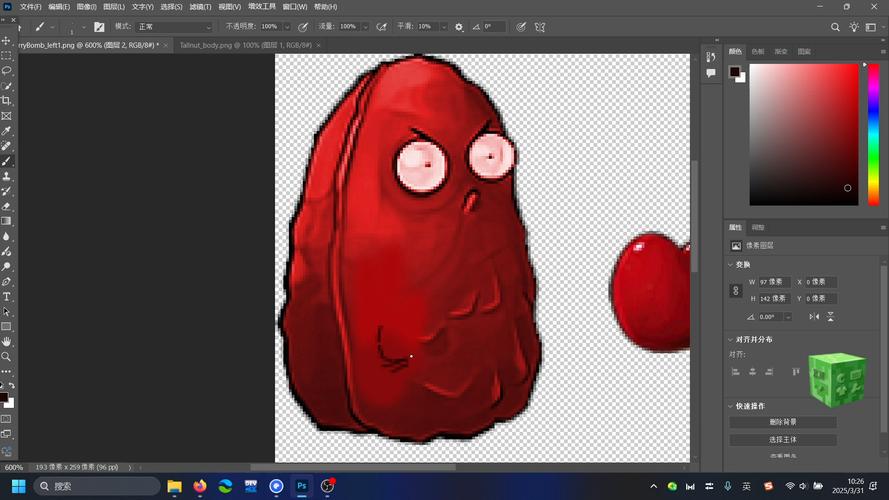Screen dimensions: 889x500
Task: Open the History panel icon
Action: click(x=711, y=57)
